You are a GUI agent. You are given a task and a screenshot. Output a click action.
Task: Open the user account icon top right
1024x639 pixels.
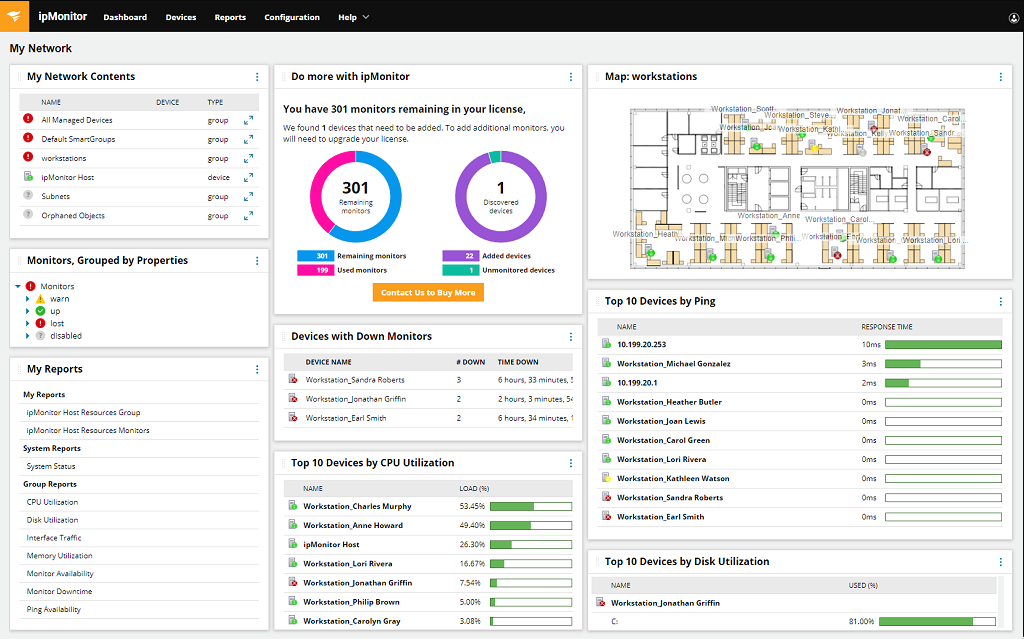coord(1013,16)
